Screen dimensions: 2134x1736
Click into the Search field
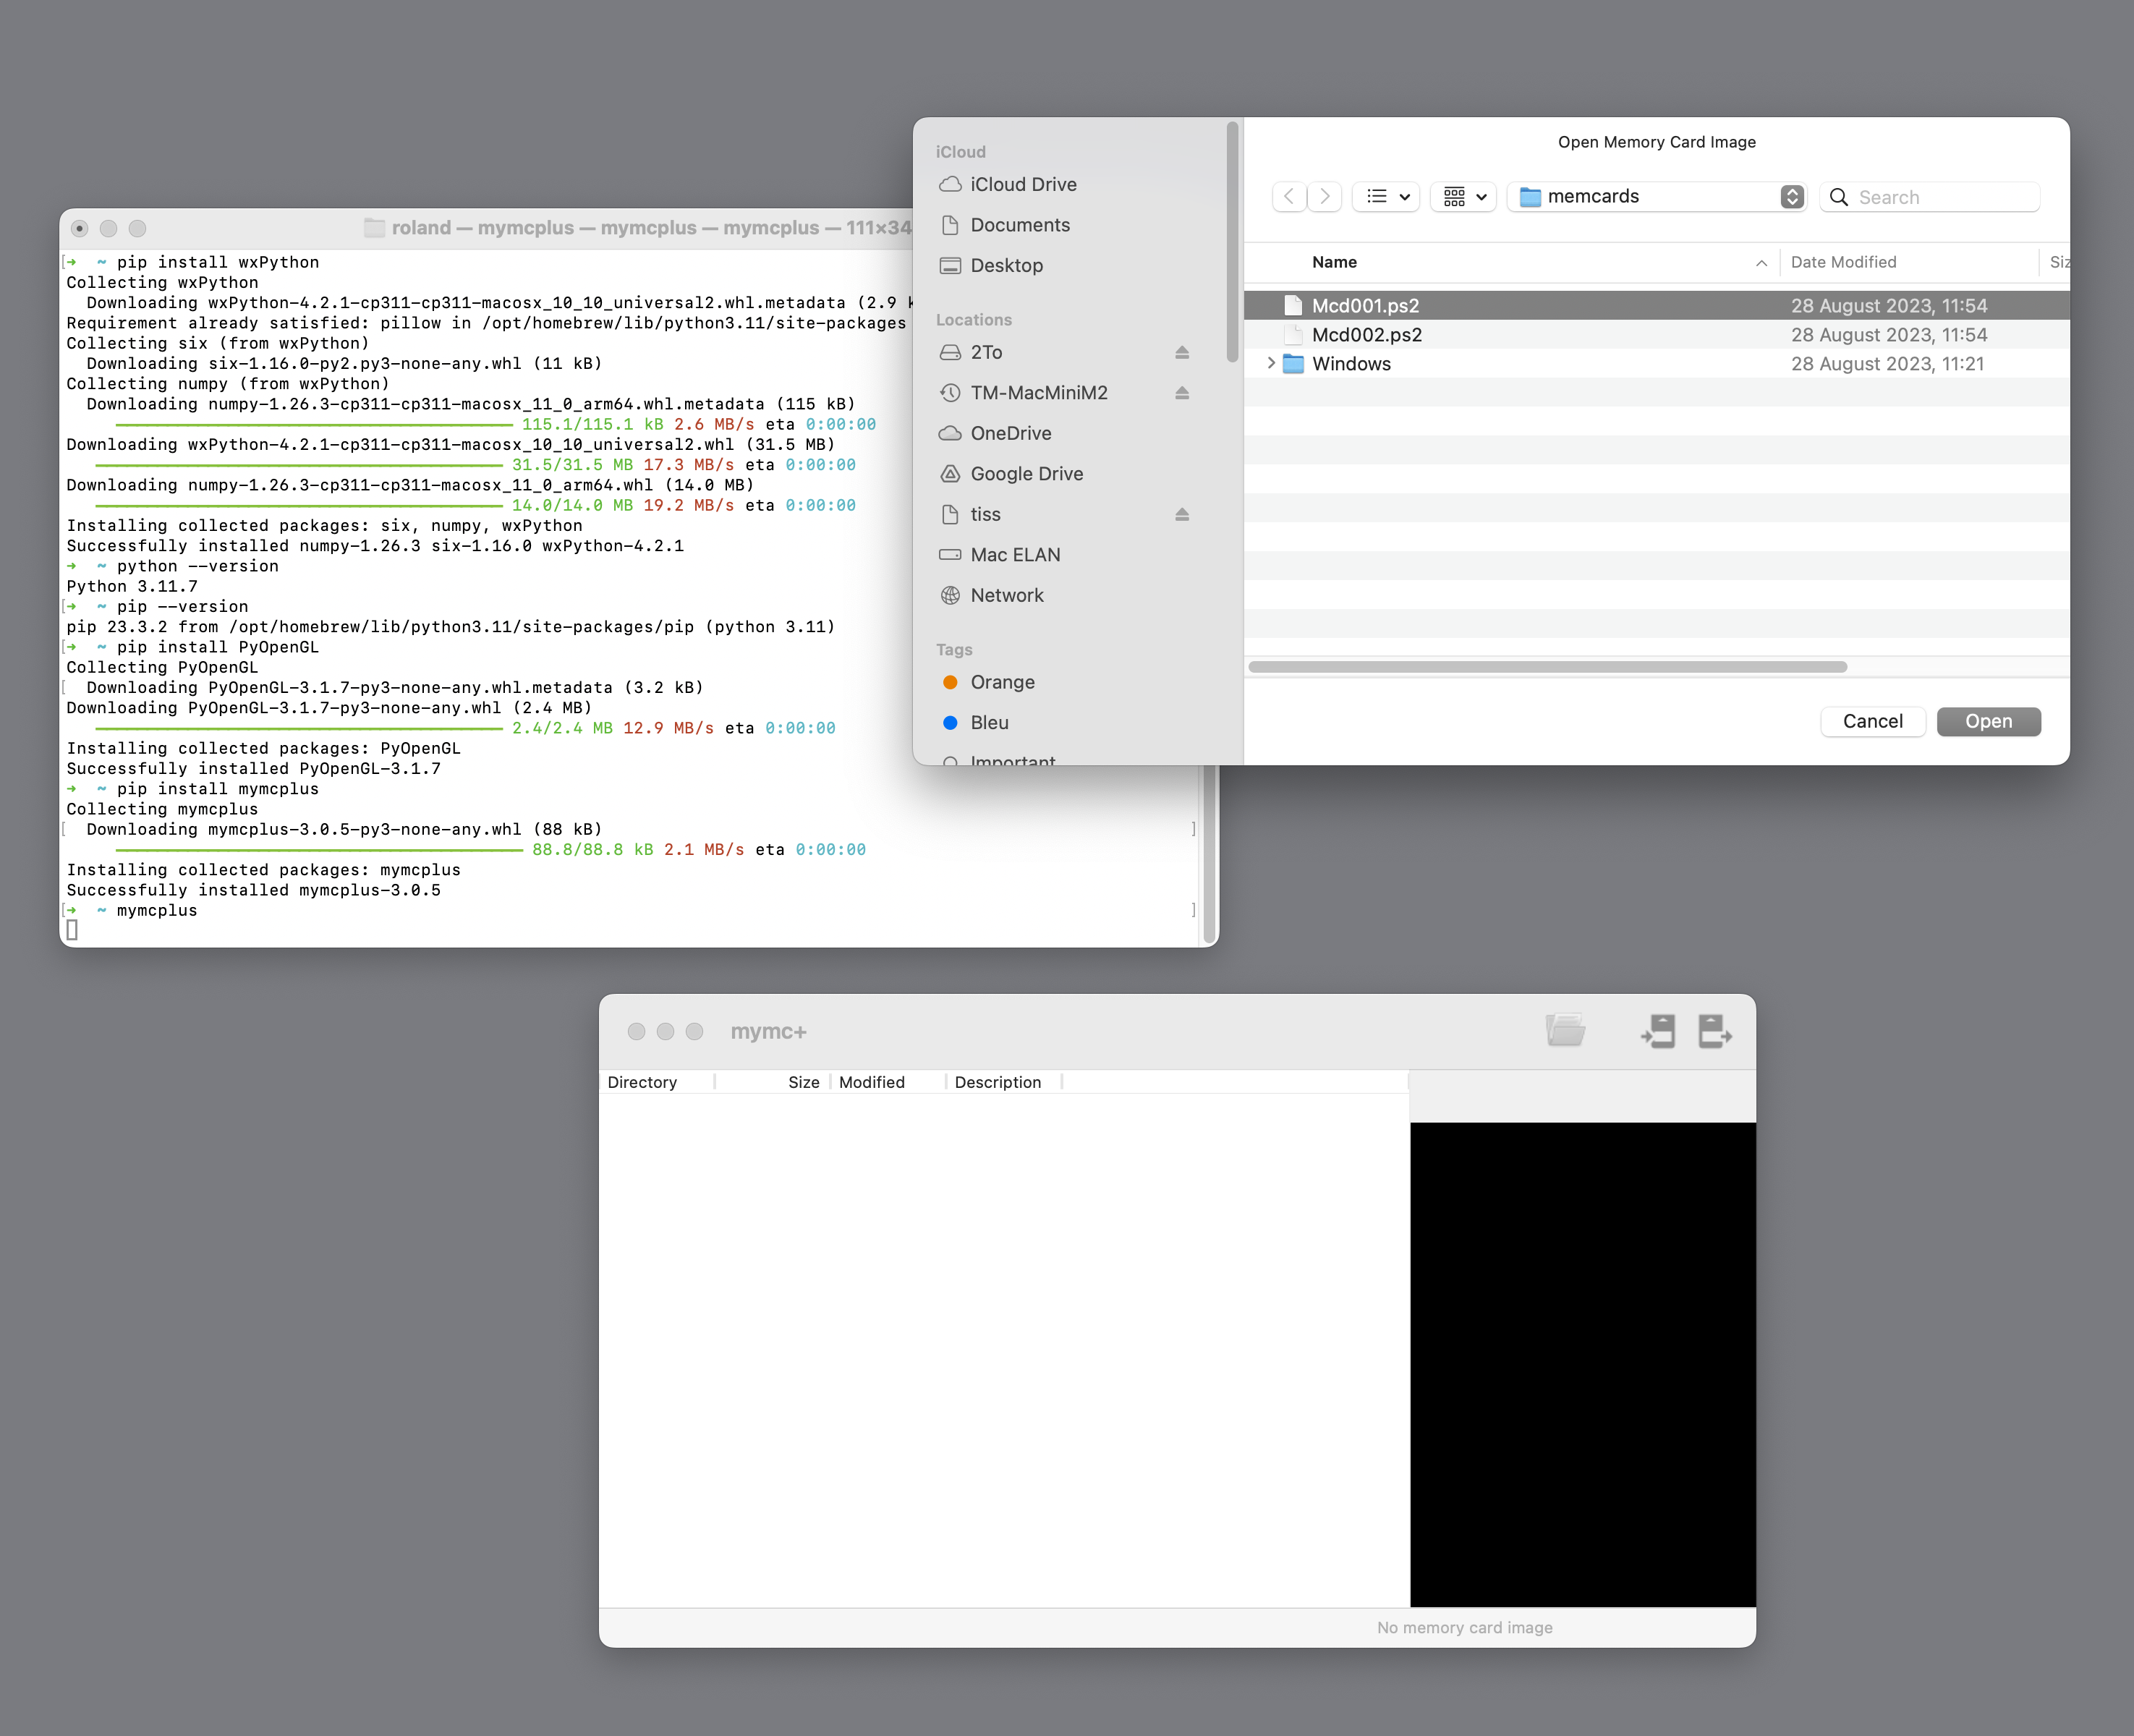coord(1940,197)
